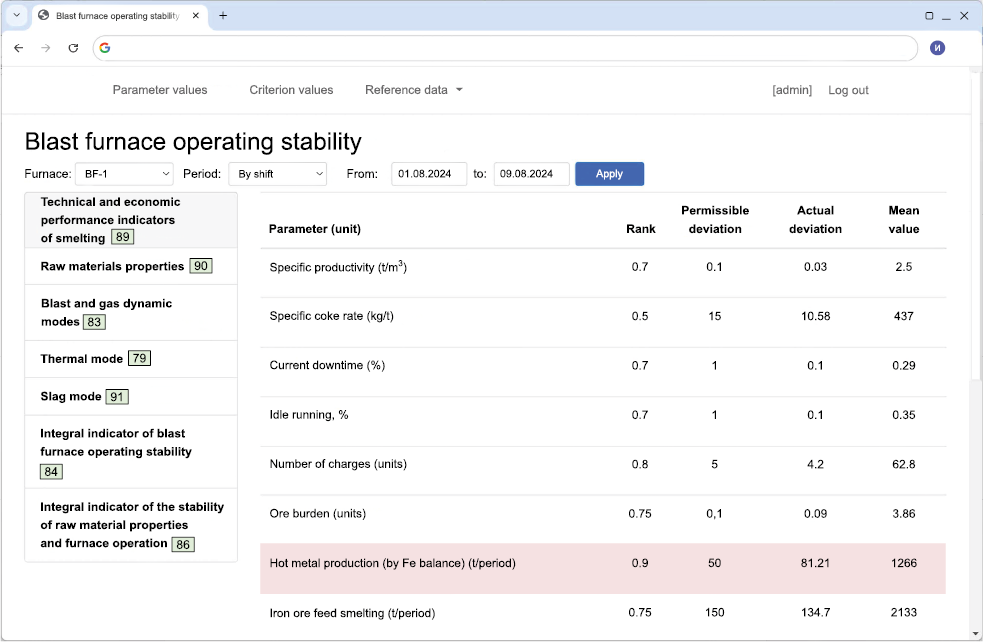Click the Log out link

pyautogui.click(x=848, y=90)
